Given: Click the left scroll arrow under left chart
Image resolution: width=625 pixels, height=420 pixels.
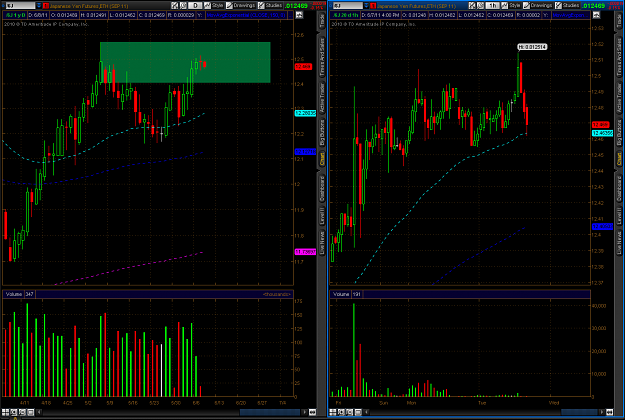Looking at the screenshot, I should point(39,412).
